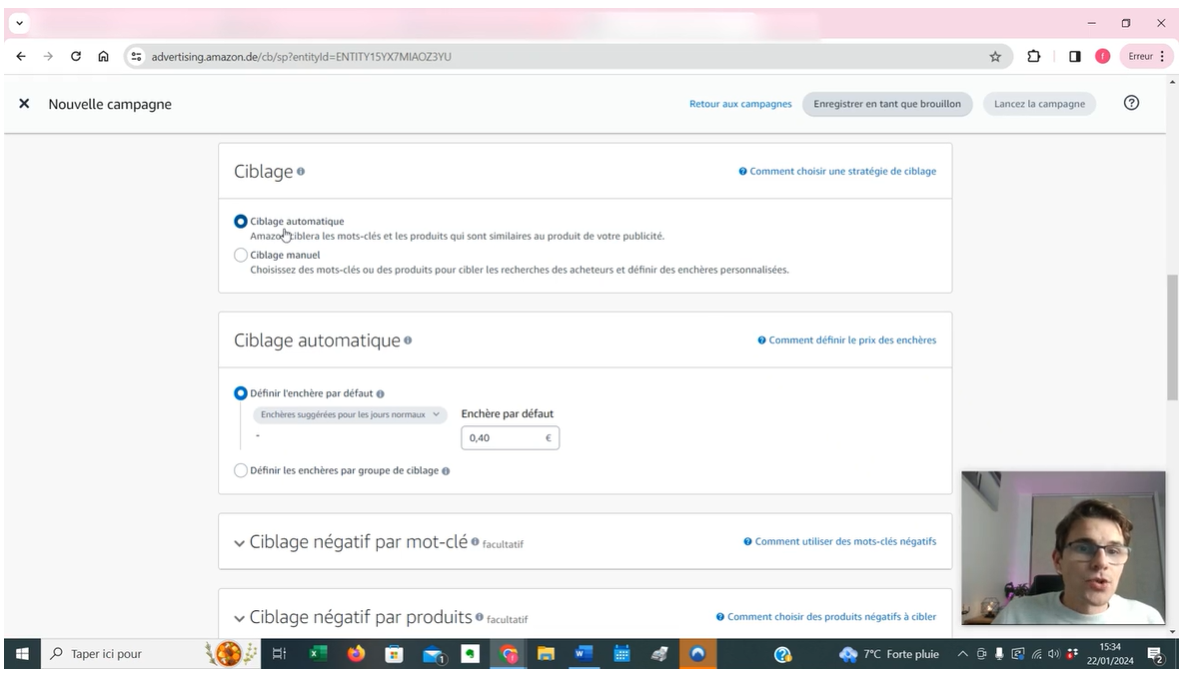Select the Ciblage manuel radio option
Viewport: 1189px width, 675px height.
coord(241,255)
